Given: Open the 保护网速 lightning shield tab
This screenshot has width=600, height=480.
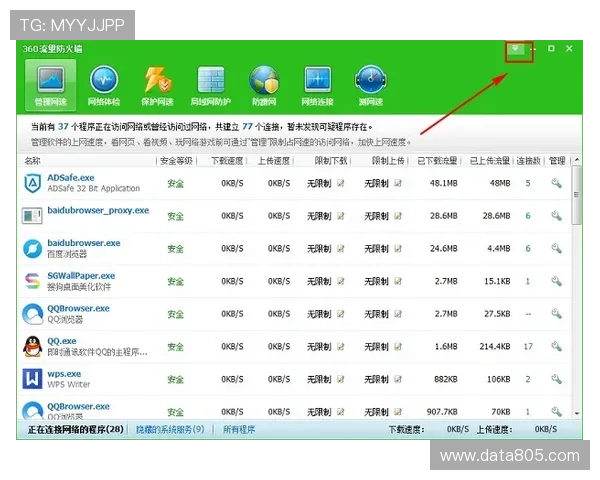Looking at the screenshot, I should coord(157,85).
